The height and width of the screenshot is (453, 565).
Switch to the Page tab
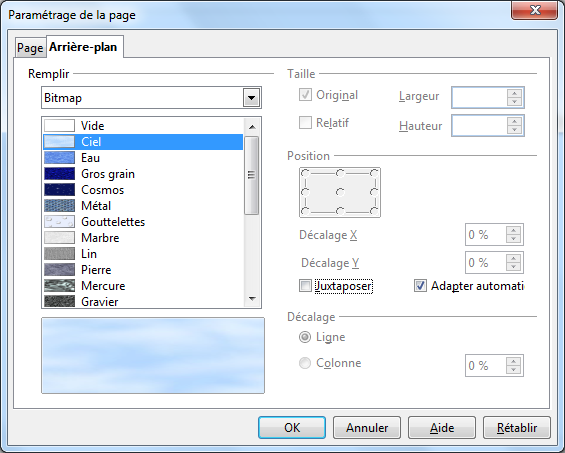(30, 48)
